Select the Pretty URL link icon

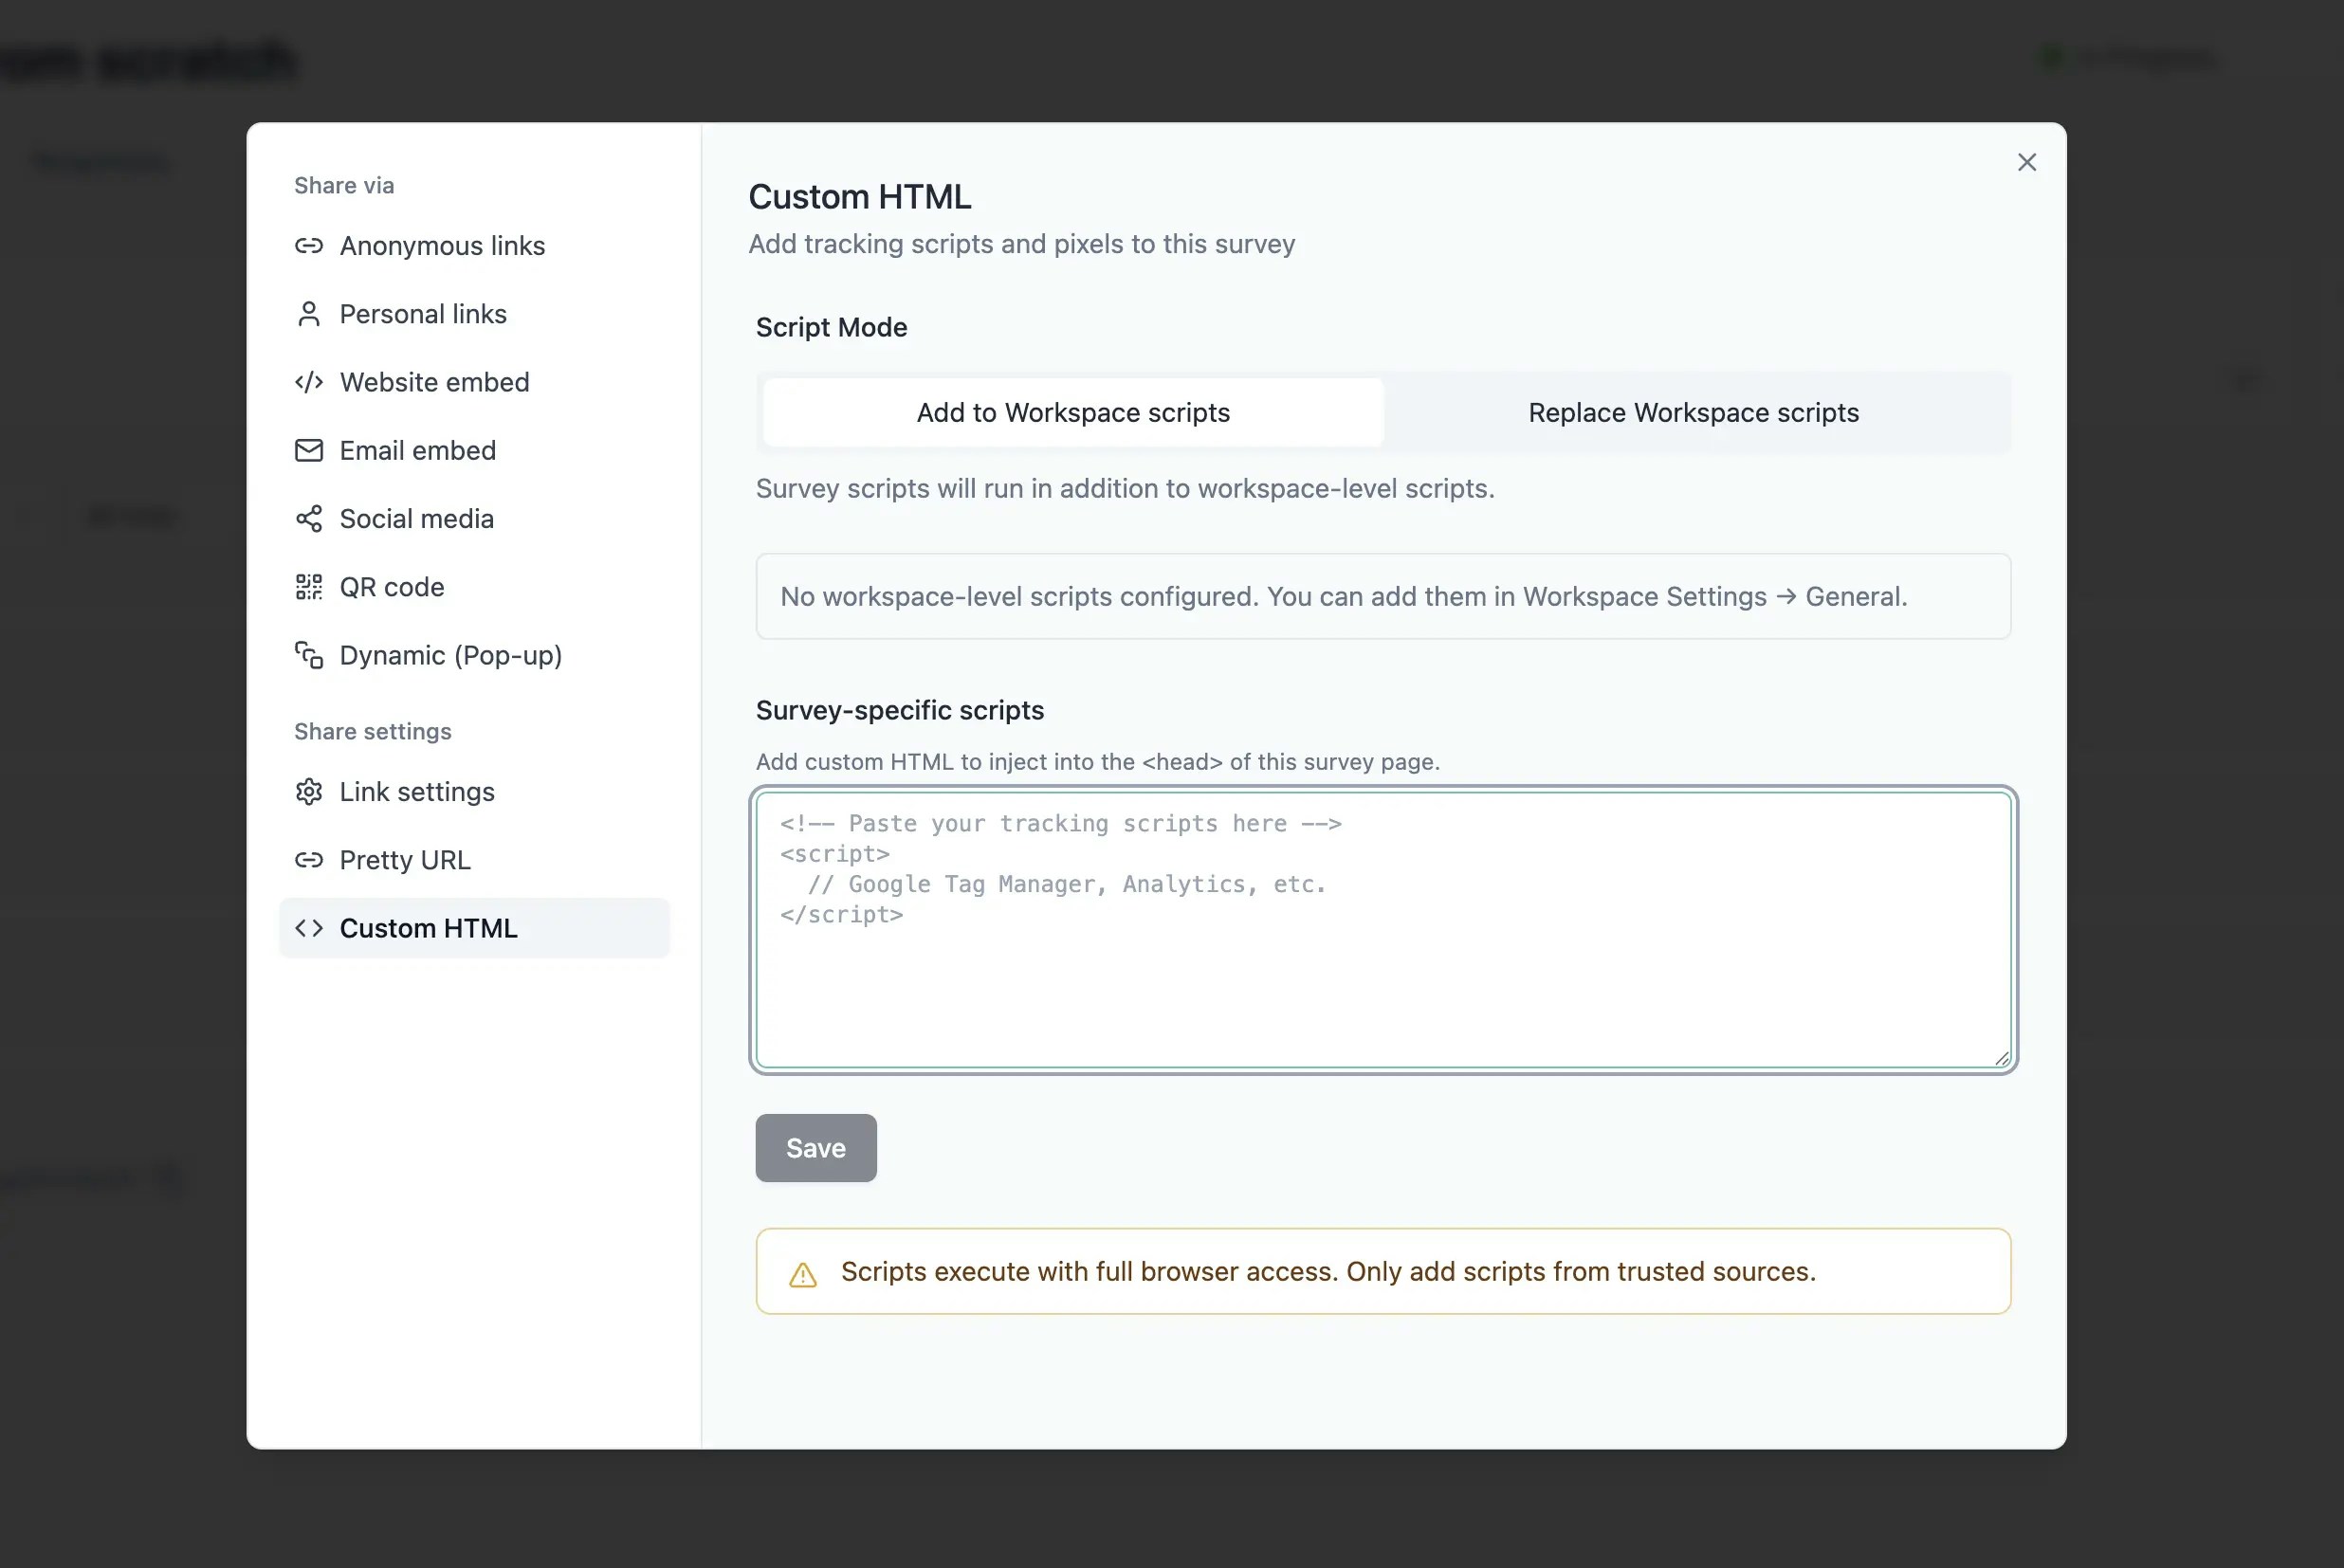308,859
